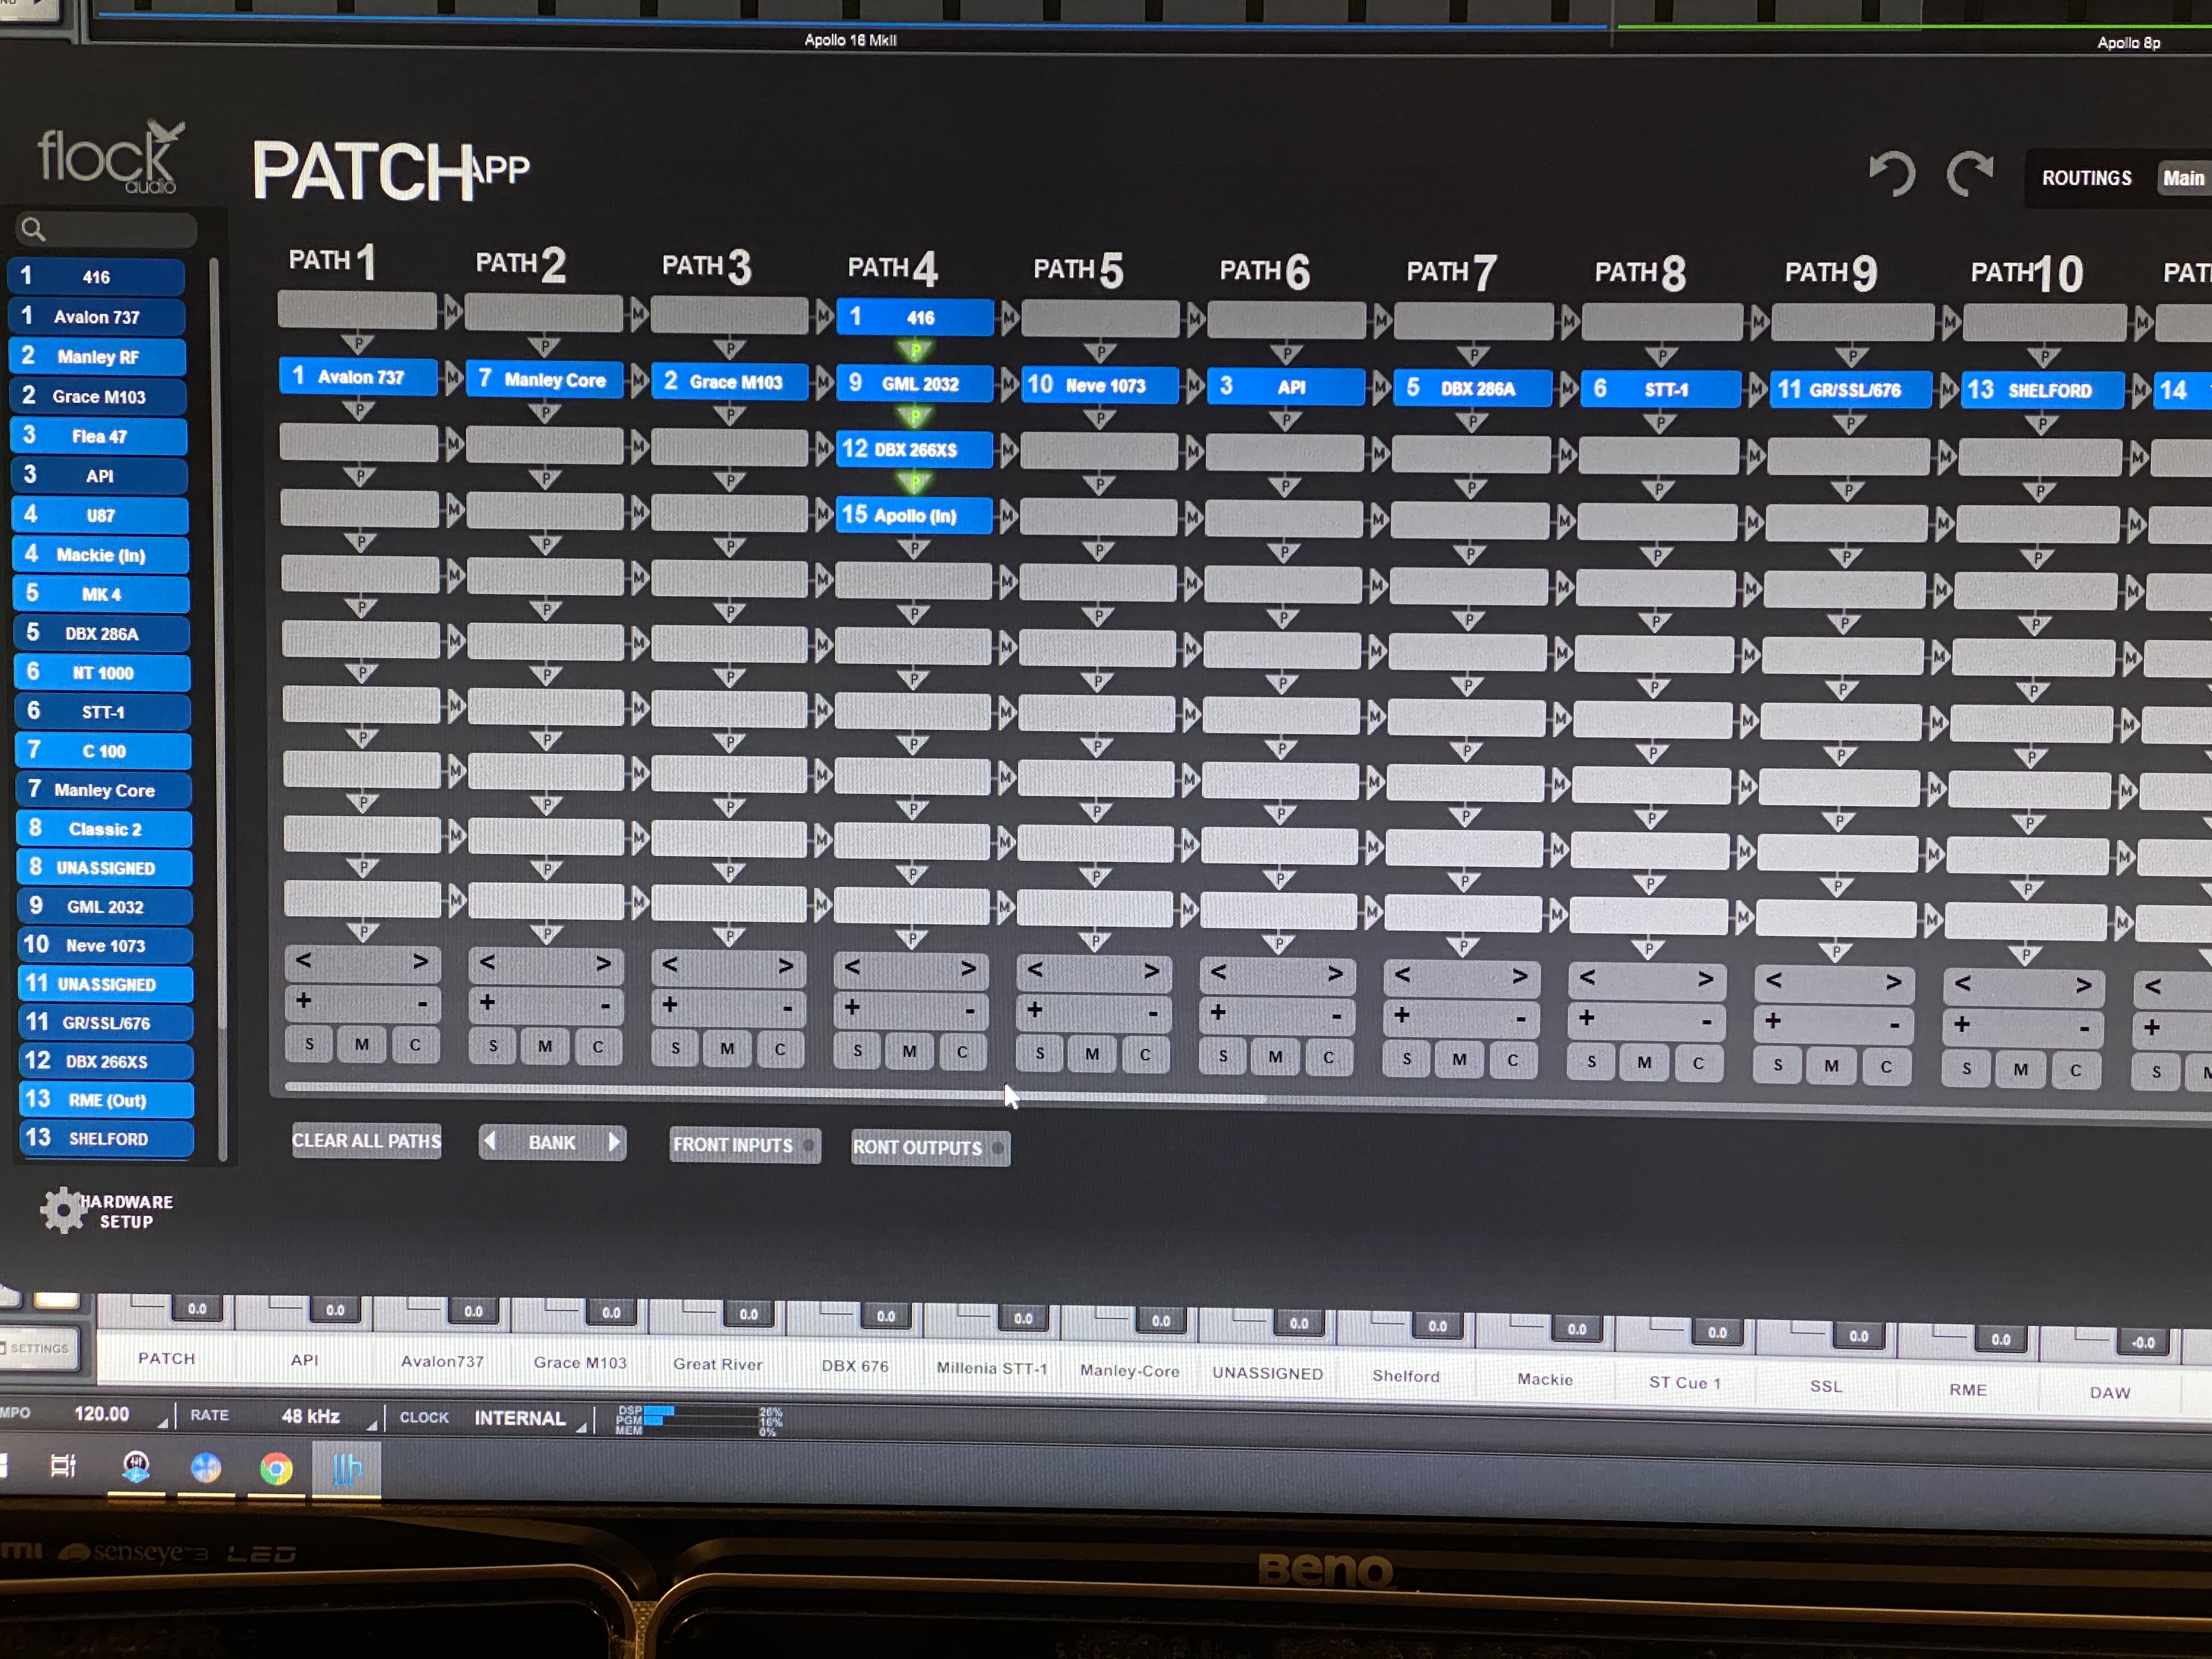The width and height of the screenshot is (2212, 1659).
Task: Click the left arrow under Path 1
Action: [x=304, y=961]
